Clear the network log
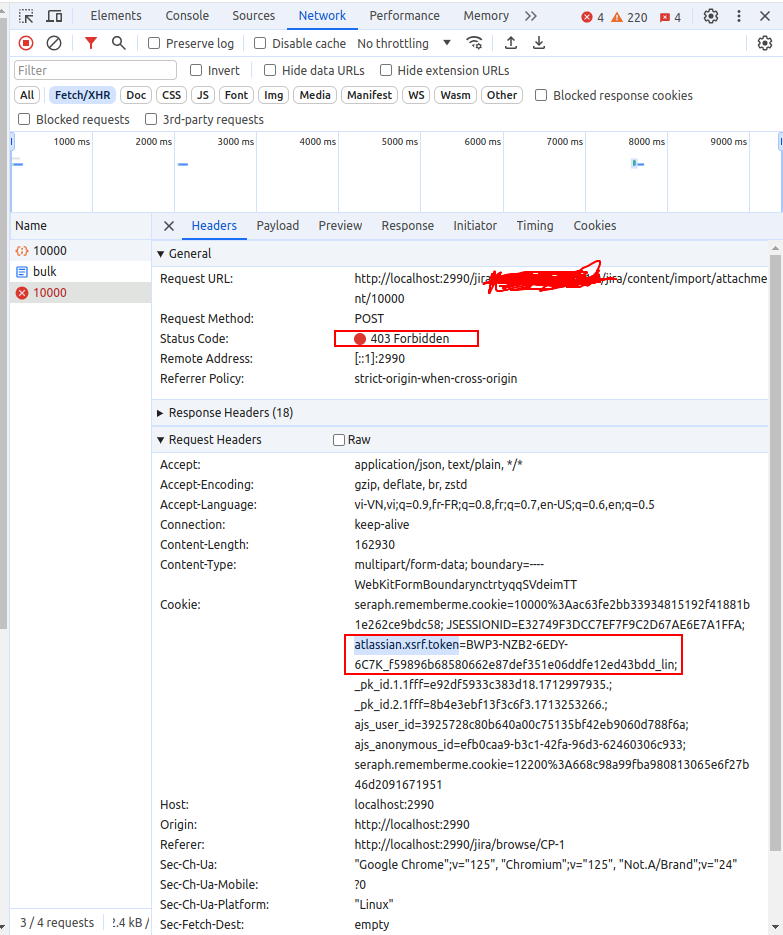The width and height of the screenshot is (783, 935). click(54, 43)
